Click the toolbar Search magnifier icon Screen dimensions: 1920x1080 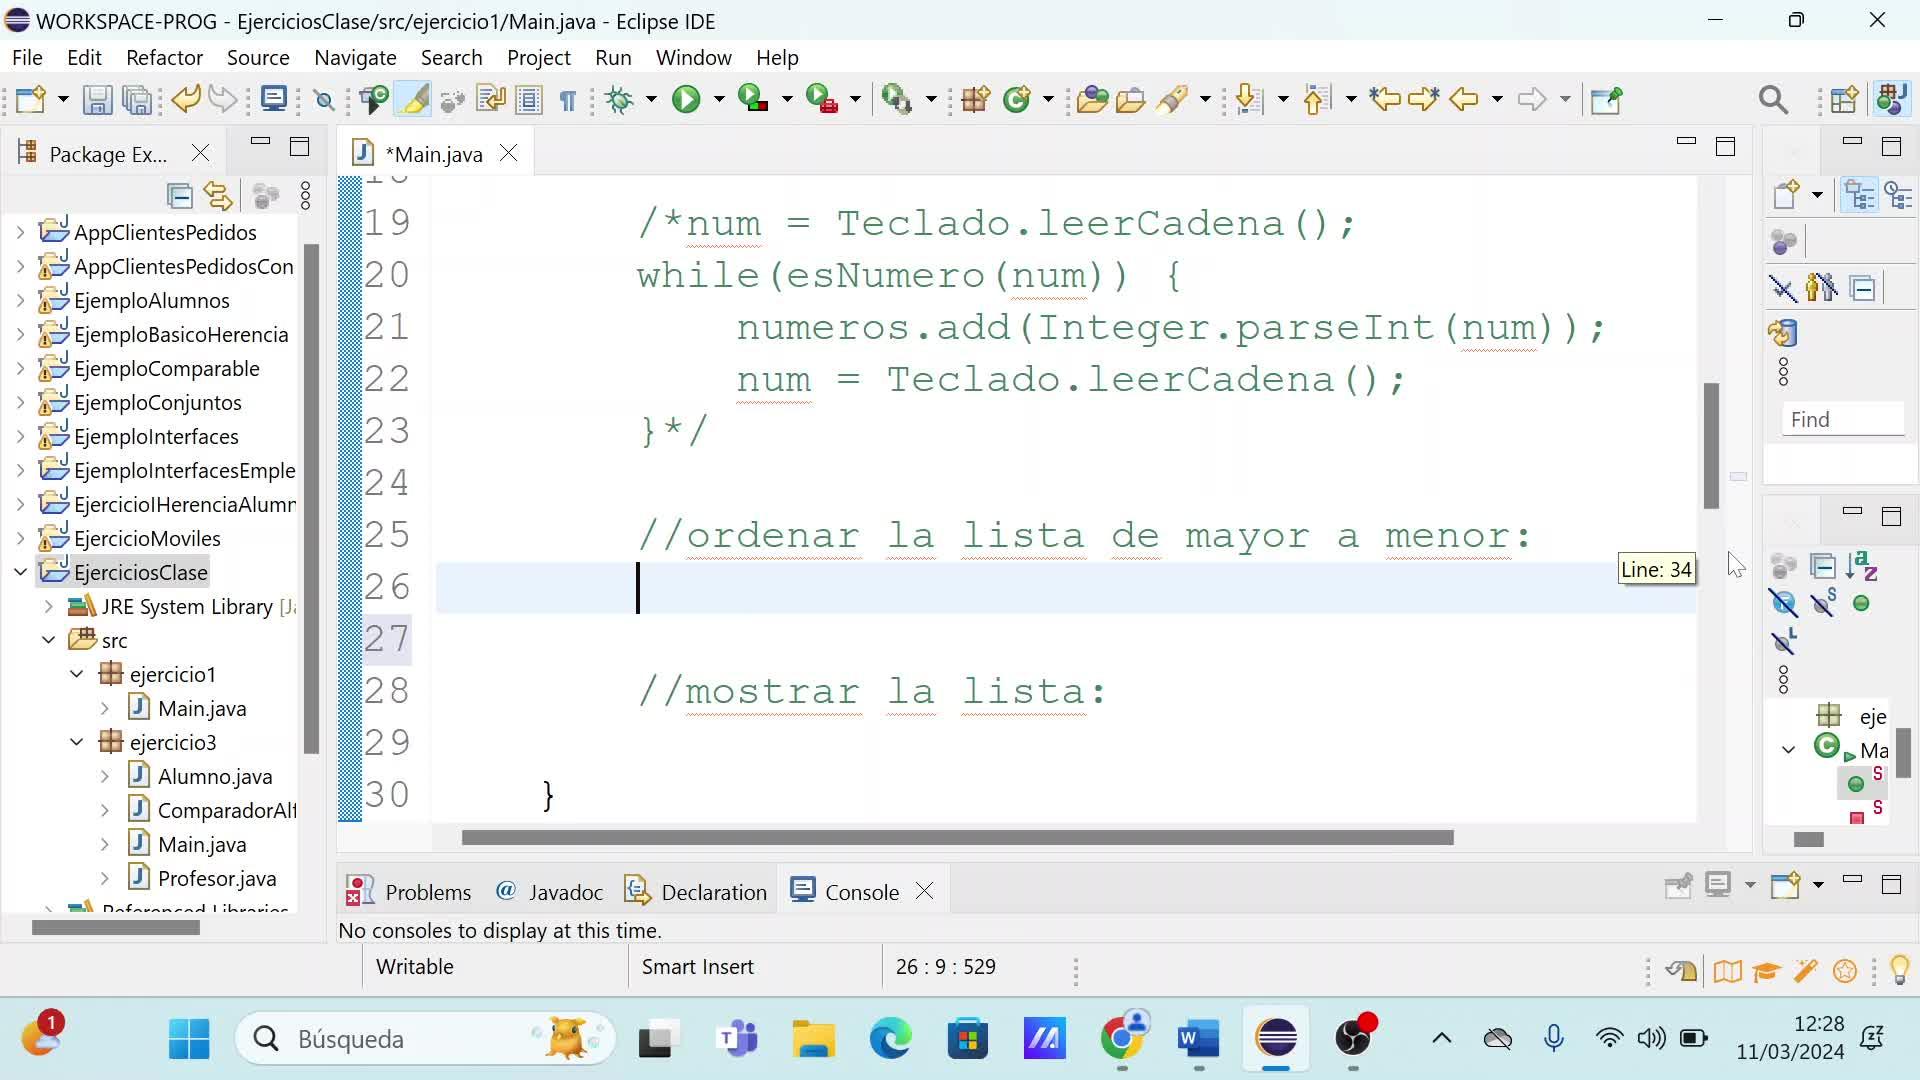[x=1773, y=99]
